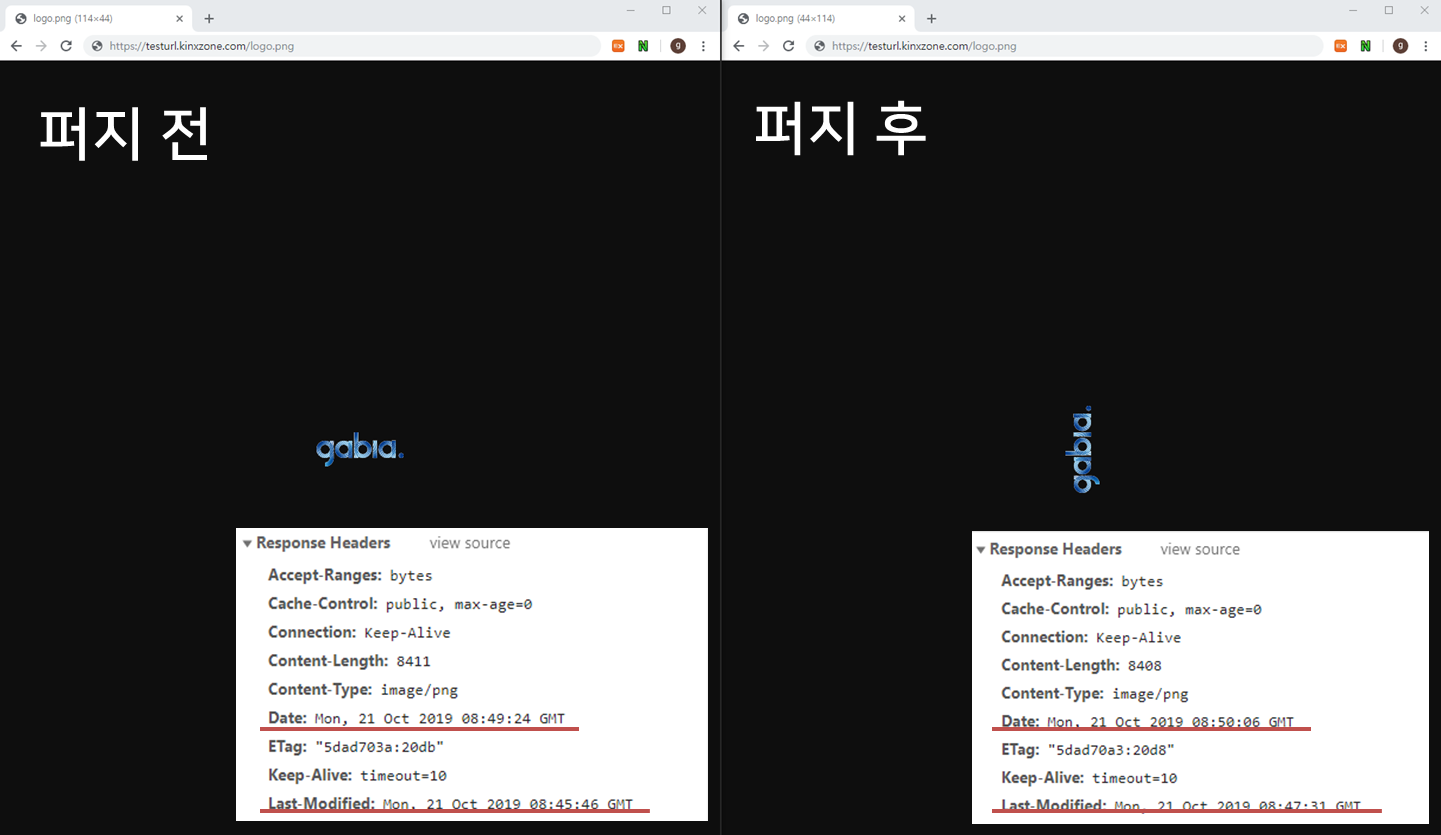Click Date value ending 08:50:06 GMT
1441x835 pixels.
coord(1171,722)
